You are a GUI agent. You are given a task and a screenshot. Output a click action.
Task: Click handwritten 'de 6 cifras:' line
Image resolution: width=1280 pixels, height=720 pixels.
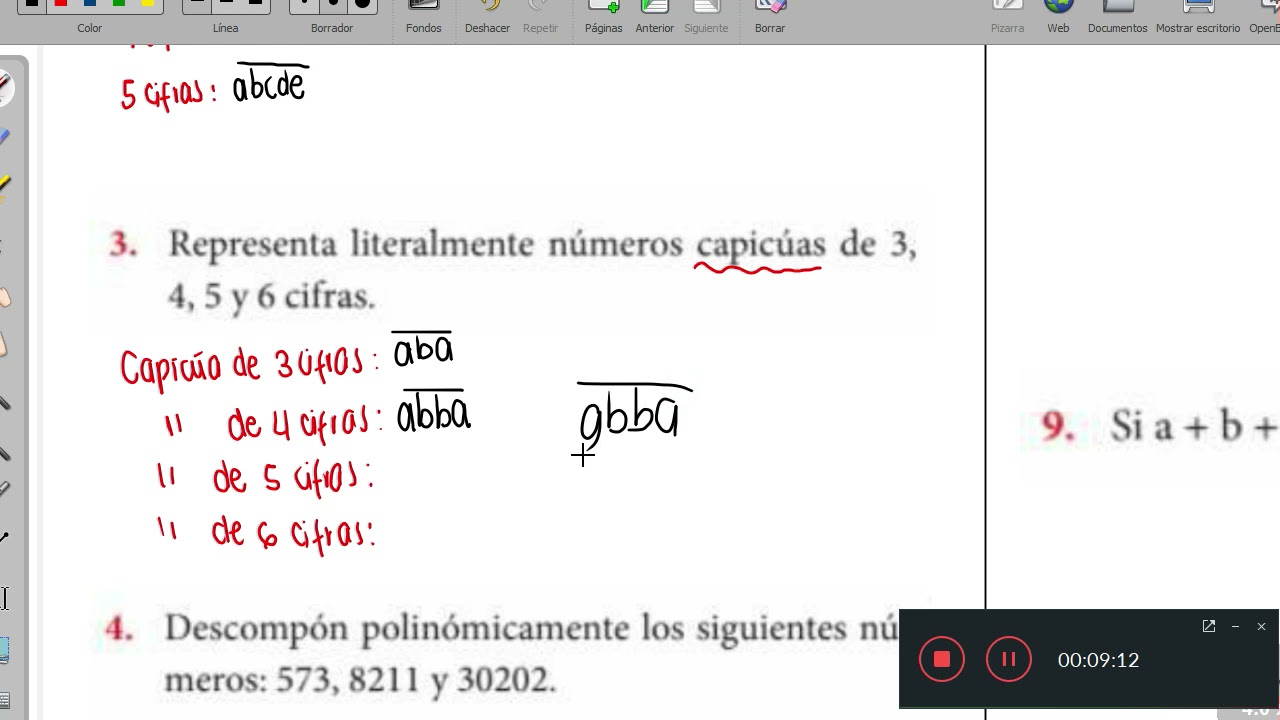click(x=293, y=533)
